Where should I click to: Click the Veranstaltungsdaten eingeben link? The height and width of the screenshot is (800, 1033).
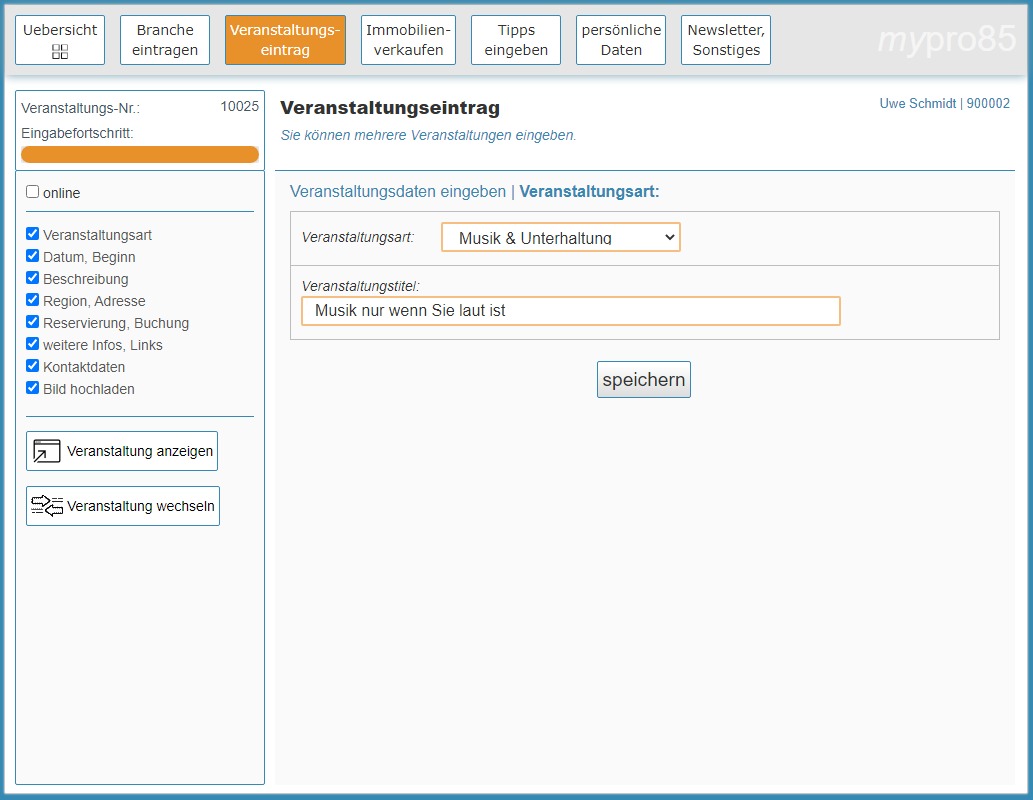pyautogui.click(x=397, y=192)
